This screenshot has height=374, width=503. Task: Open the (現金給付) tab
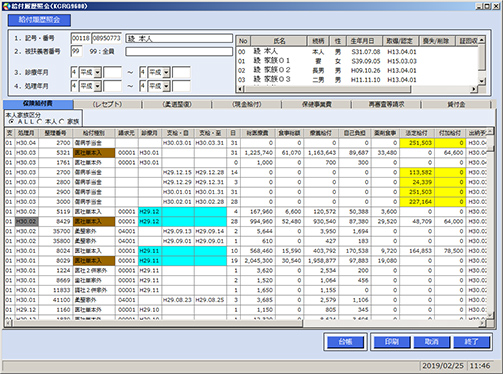(247, 104)
